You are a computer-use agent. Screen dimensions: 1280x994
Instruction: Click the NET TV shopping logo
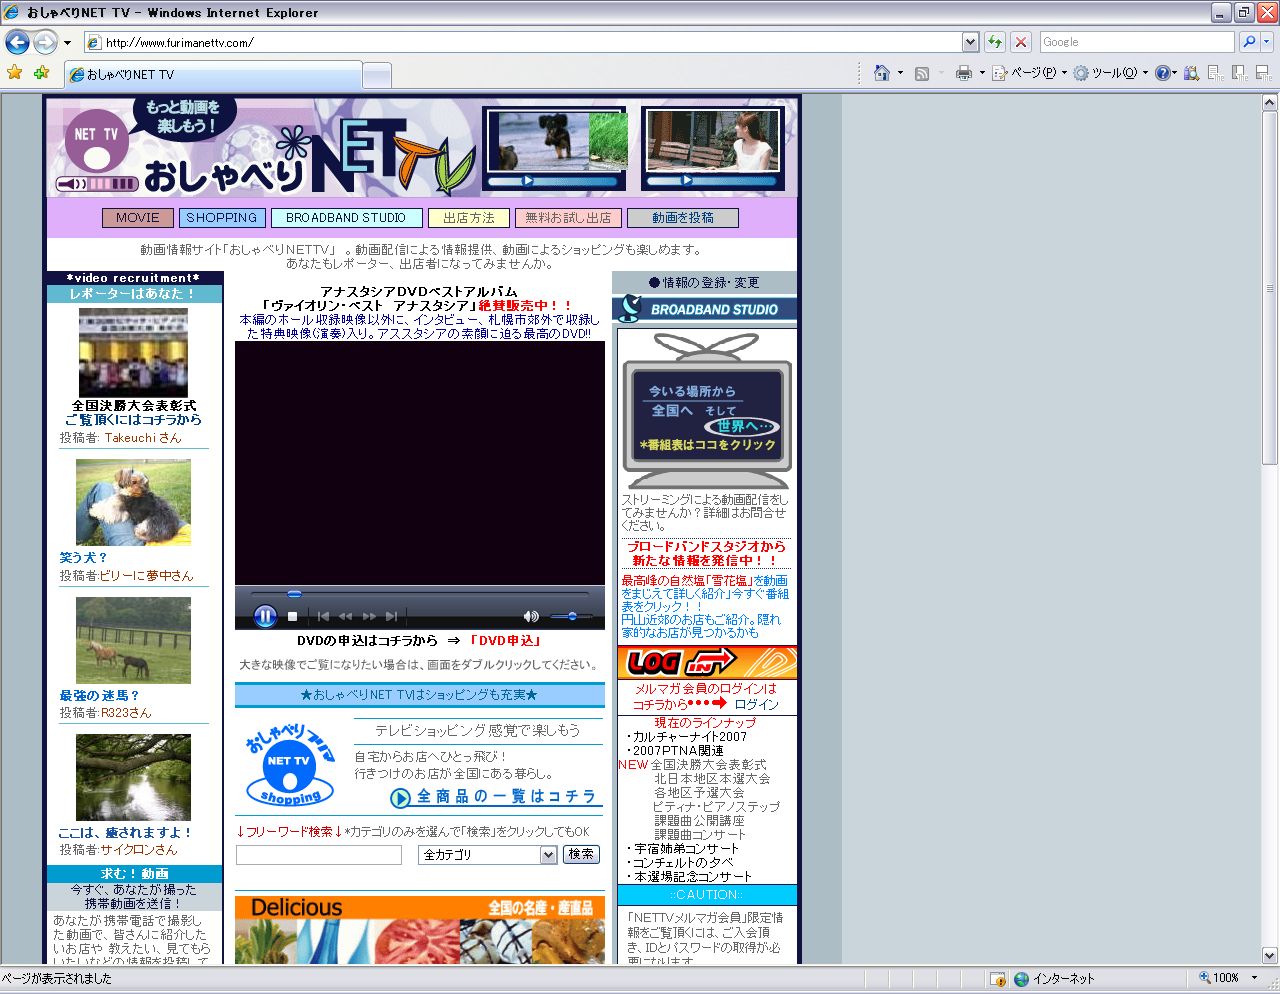pos(290,765)
